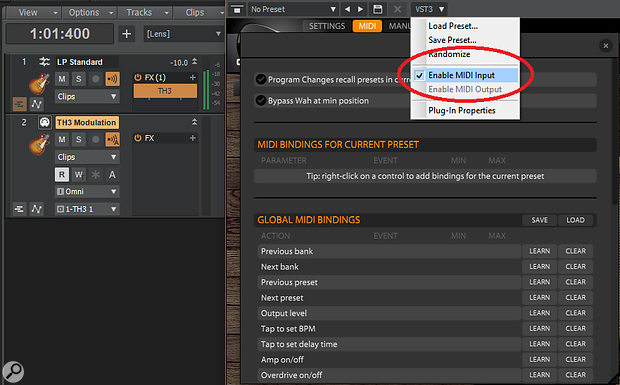
Task: Click the plus button beside time display
Action: click(x=127, y=34)
